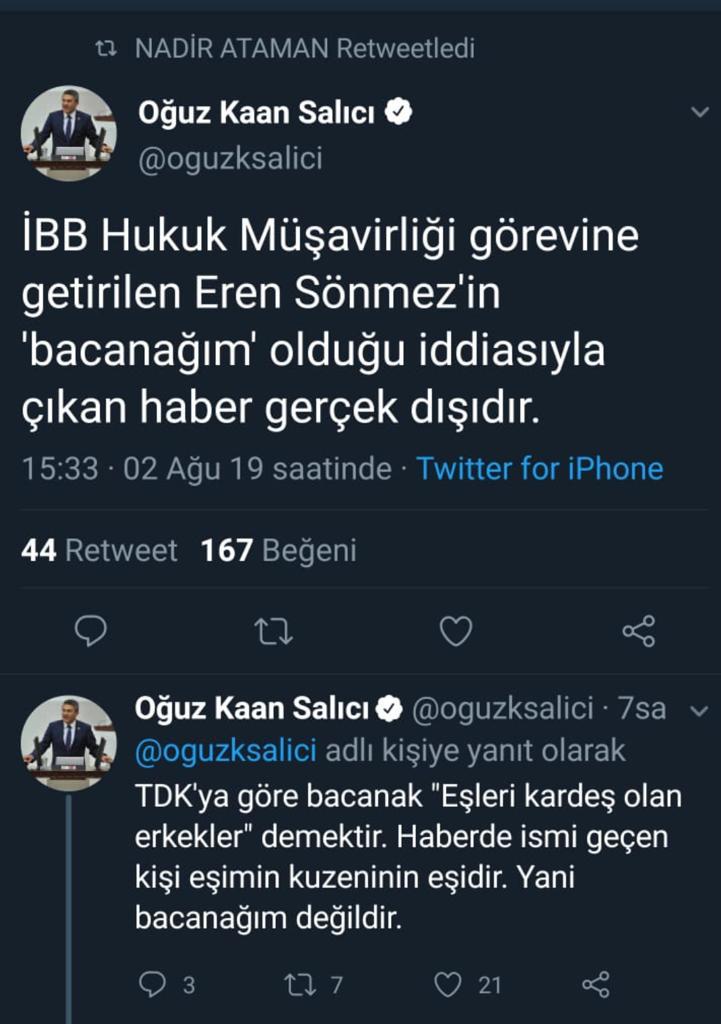Open the main tweet options chevron
The image size is (721, 1024).
click(700, 113)
